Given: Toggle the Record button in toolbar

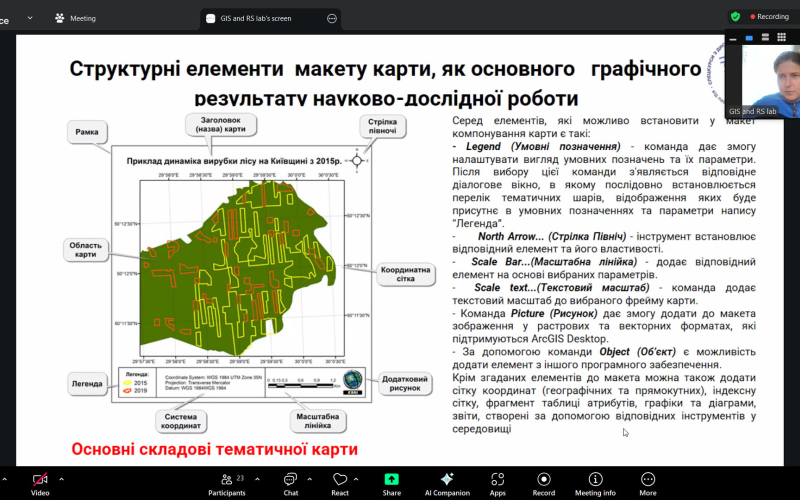Looking at the screenshot, I should [x=543, y=480].
